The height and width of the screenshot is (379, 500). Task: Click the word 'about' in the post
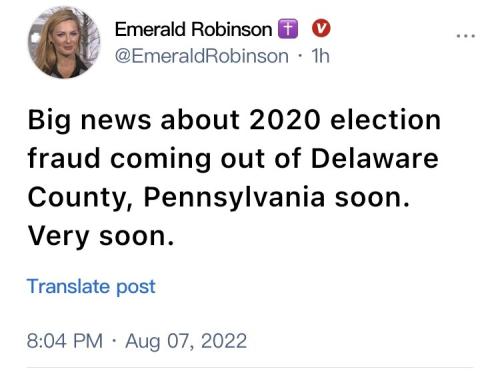point(200,119)
